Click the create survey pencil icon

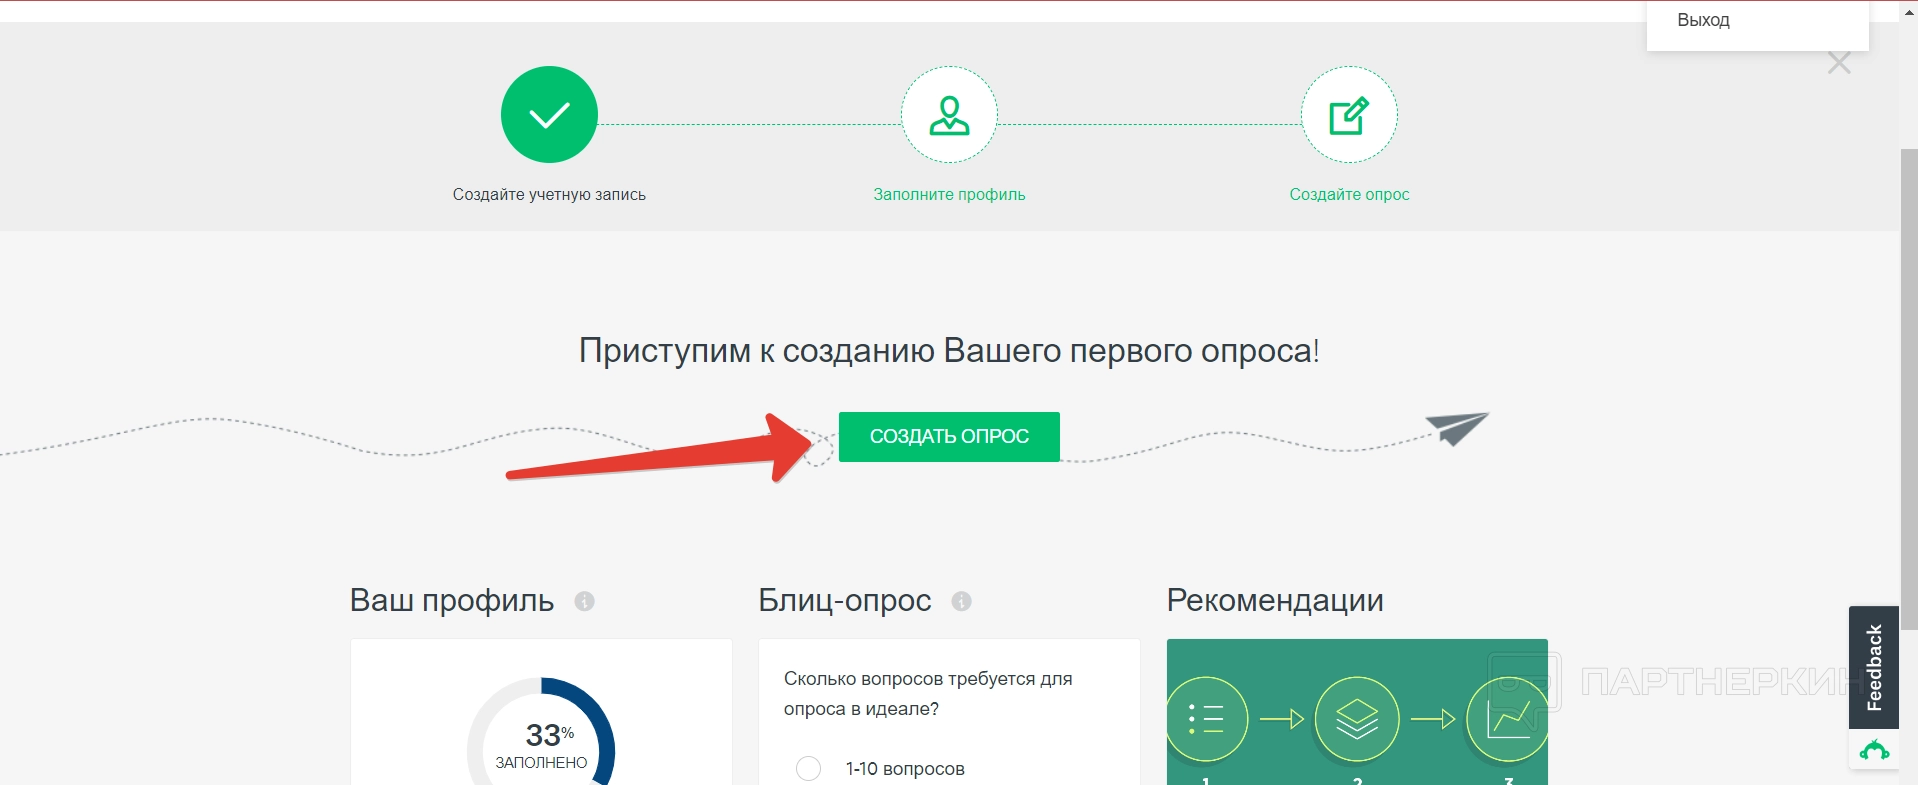tap(1349, 115)
